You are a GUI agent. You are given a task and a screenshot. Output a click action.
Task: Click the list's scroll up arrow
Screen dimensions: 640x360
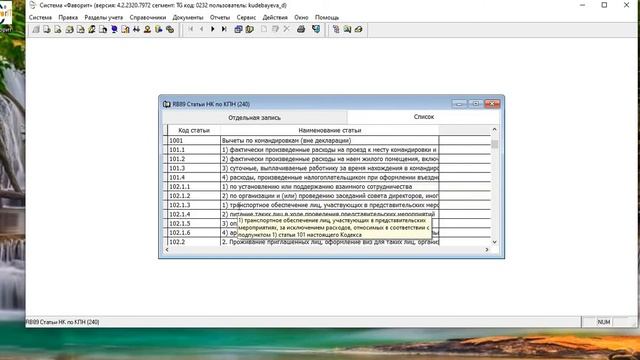pos(494,129)
